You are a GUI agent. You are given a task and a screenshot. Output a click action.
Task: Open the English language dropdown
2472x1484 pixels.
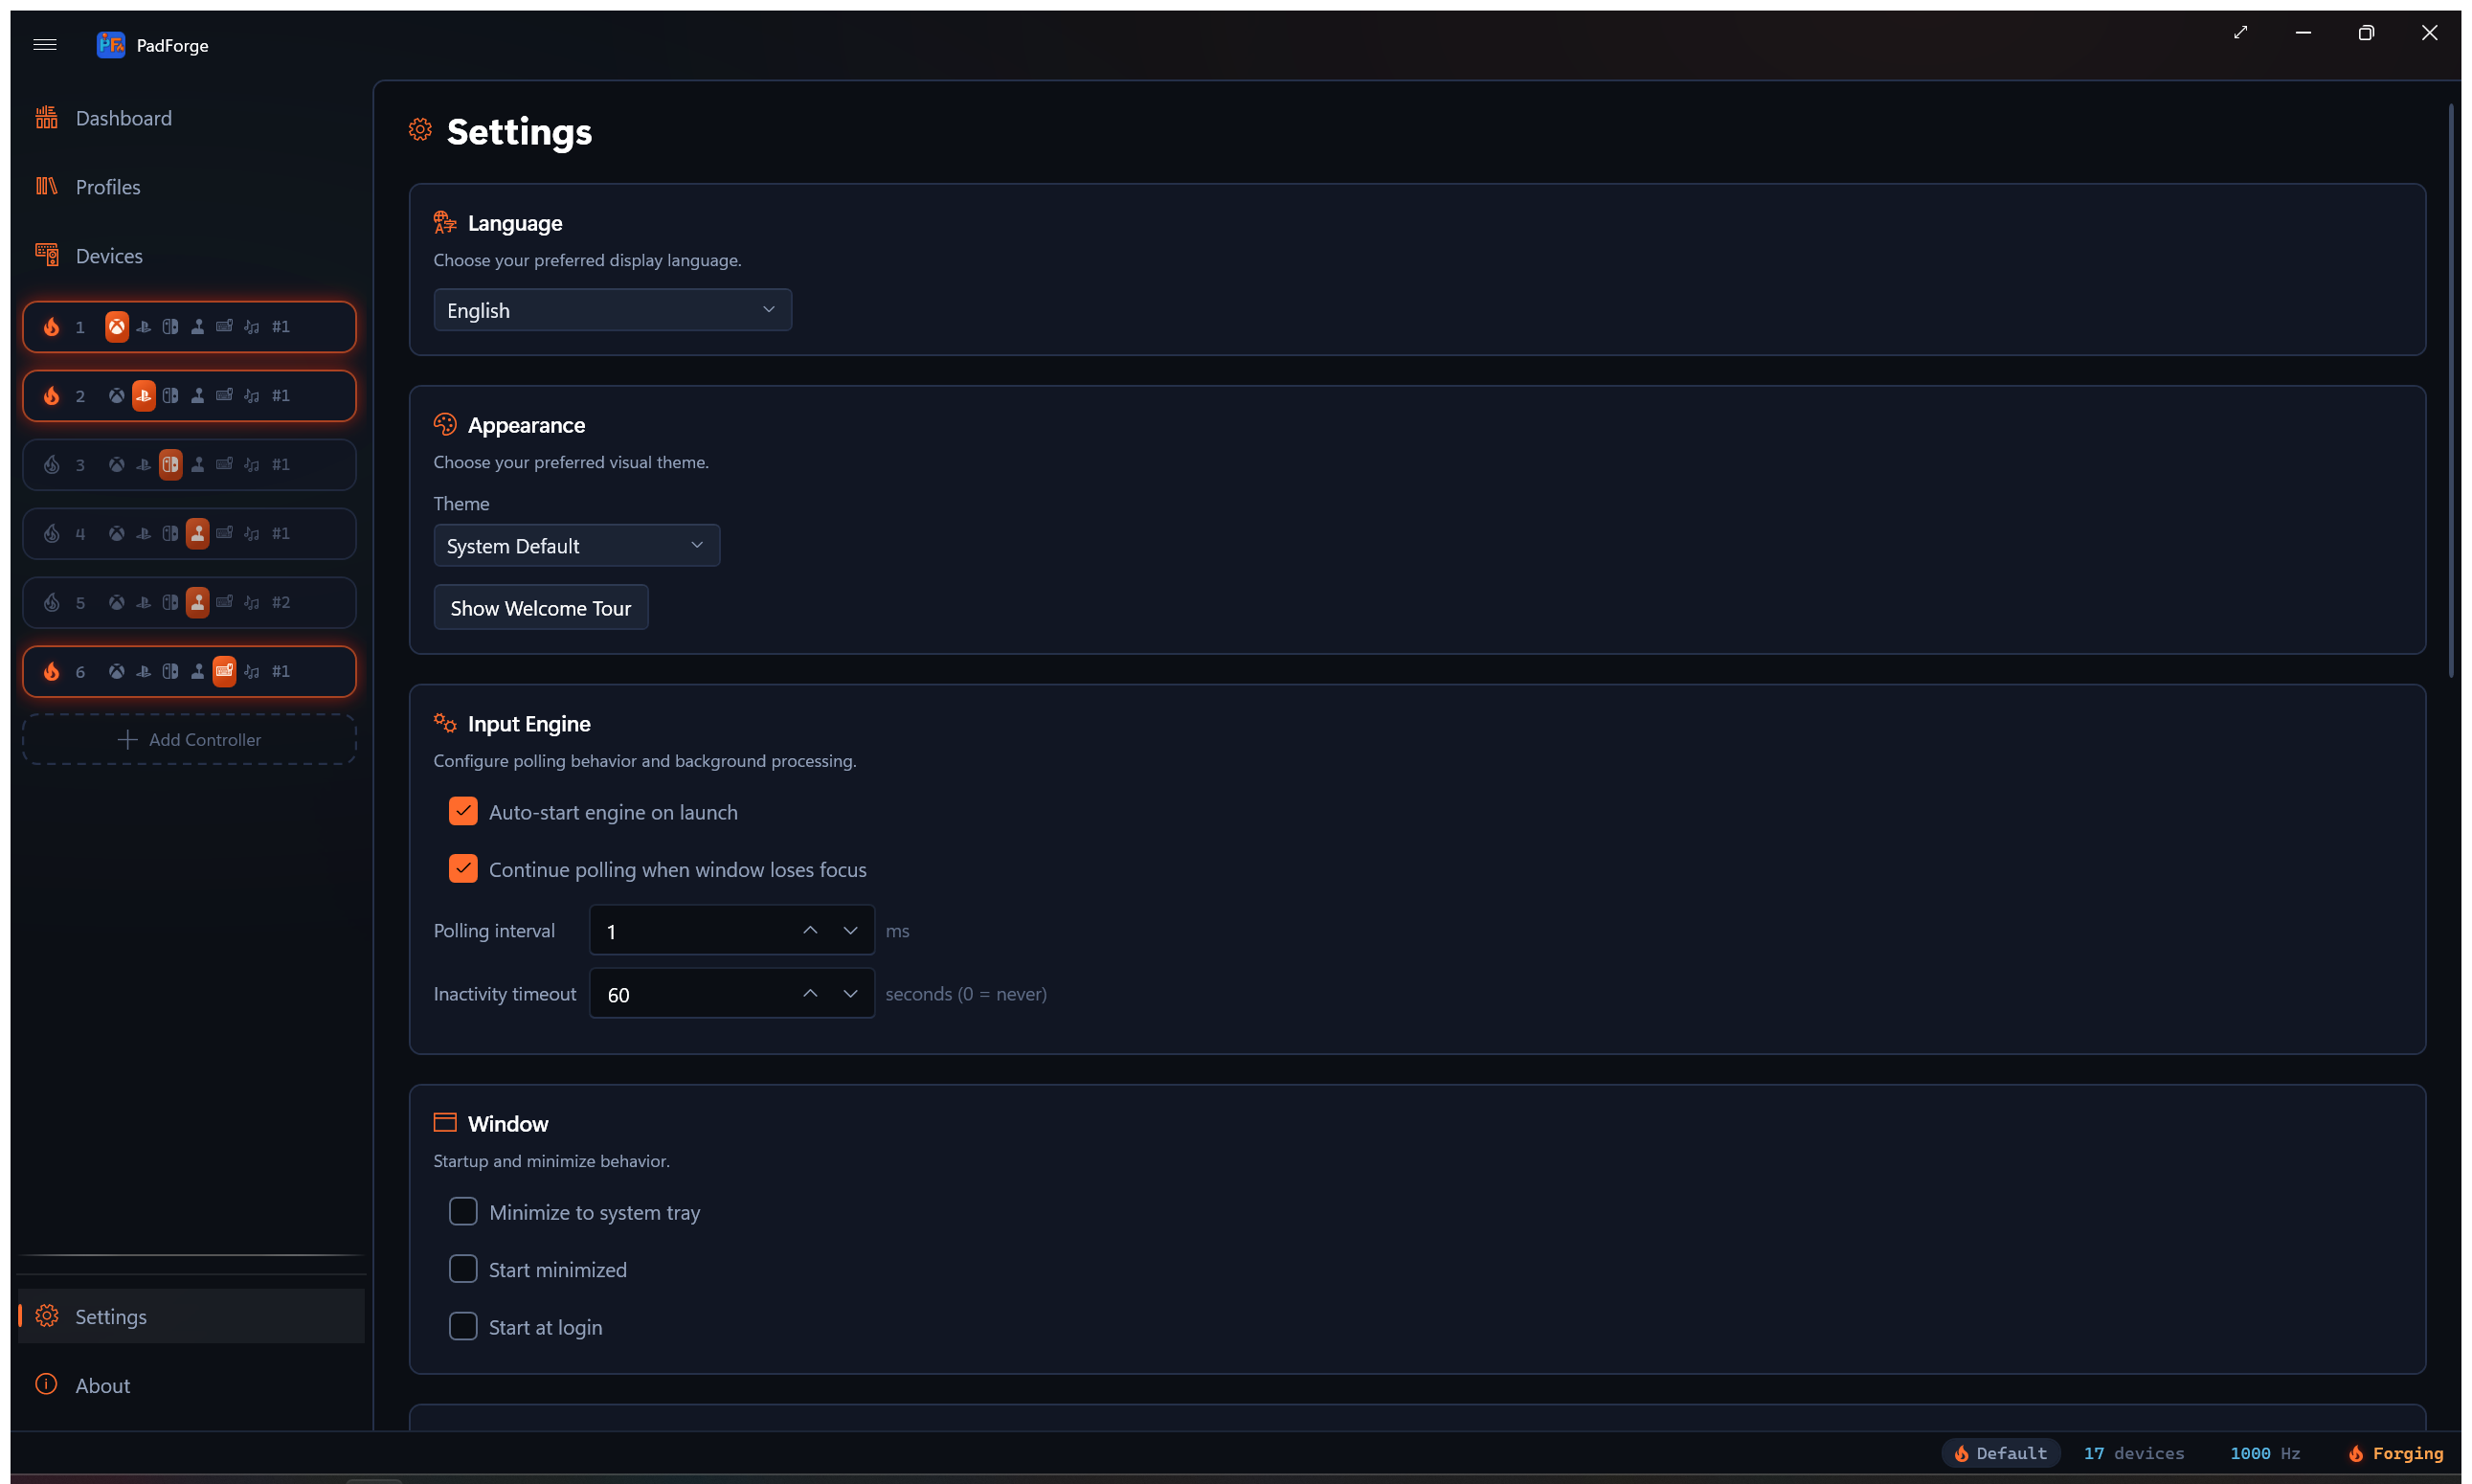pos(612,310)
